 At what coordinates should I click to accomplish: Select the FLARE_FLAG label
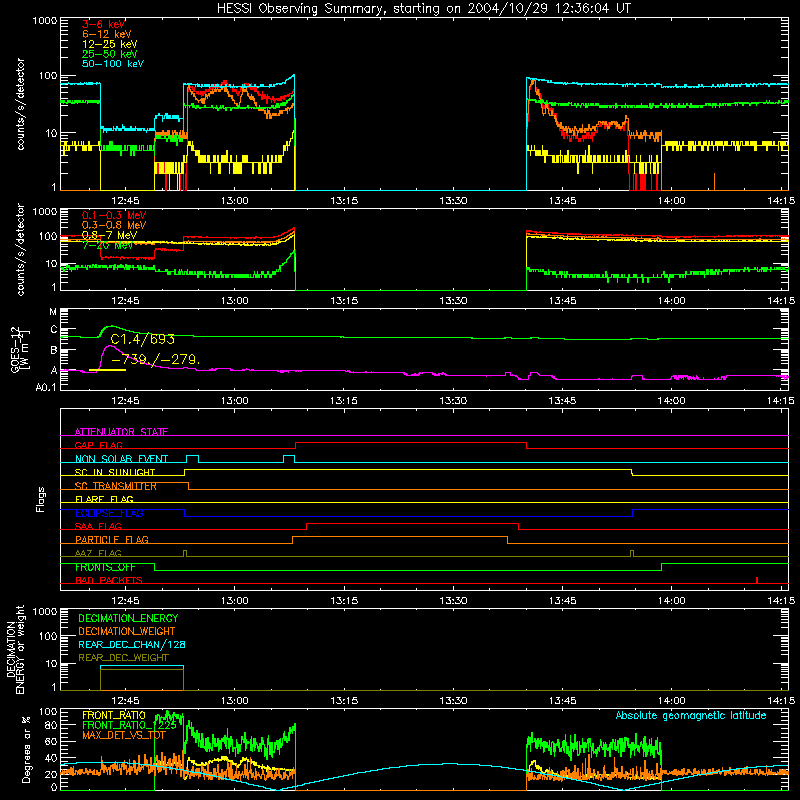click(104, 499)
